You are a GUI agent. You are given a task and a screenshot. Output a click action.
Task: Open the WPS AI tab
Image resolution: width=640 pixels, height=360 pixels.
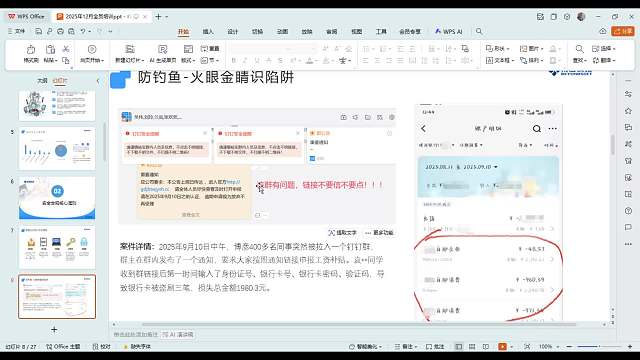point(449,31)
